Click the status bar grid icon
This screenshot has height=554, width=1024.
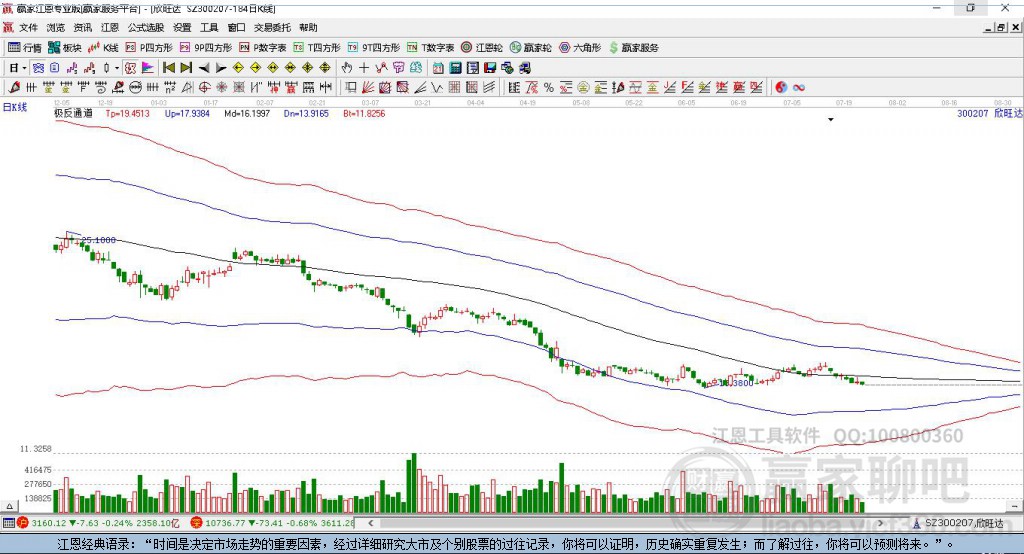(x=8, y=523)
